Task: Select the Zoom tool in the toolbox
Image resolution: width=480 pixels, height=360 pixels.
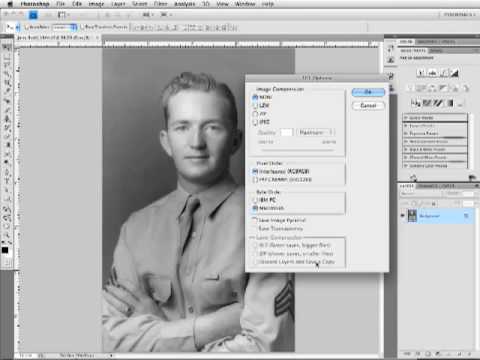Action: pyautogui.click(x=6, y=236)
